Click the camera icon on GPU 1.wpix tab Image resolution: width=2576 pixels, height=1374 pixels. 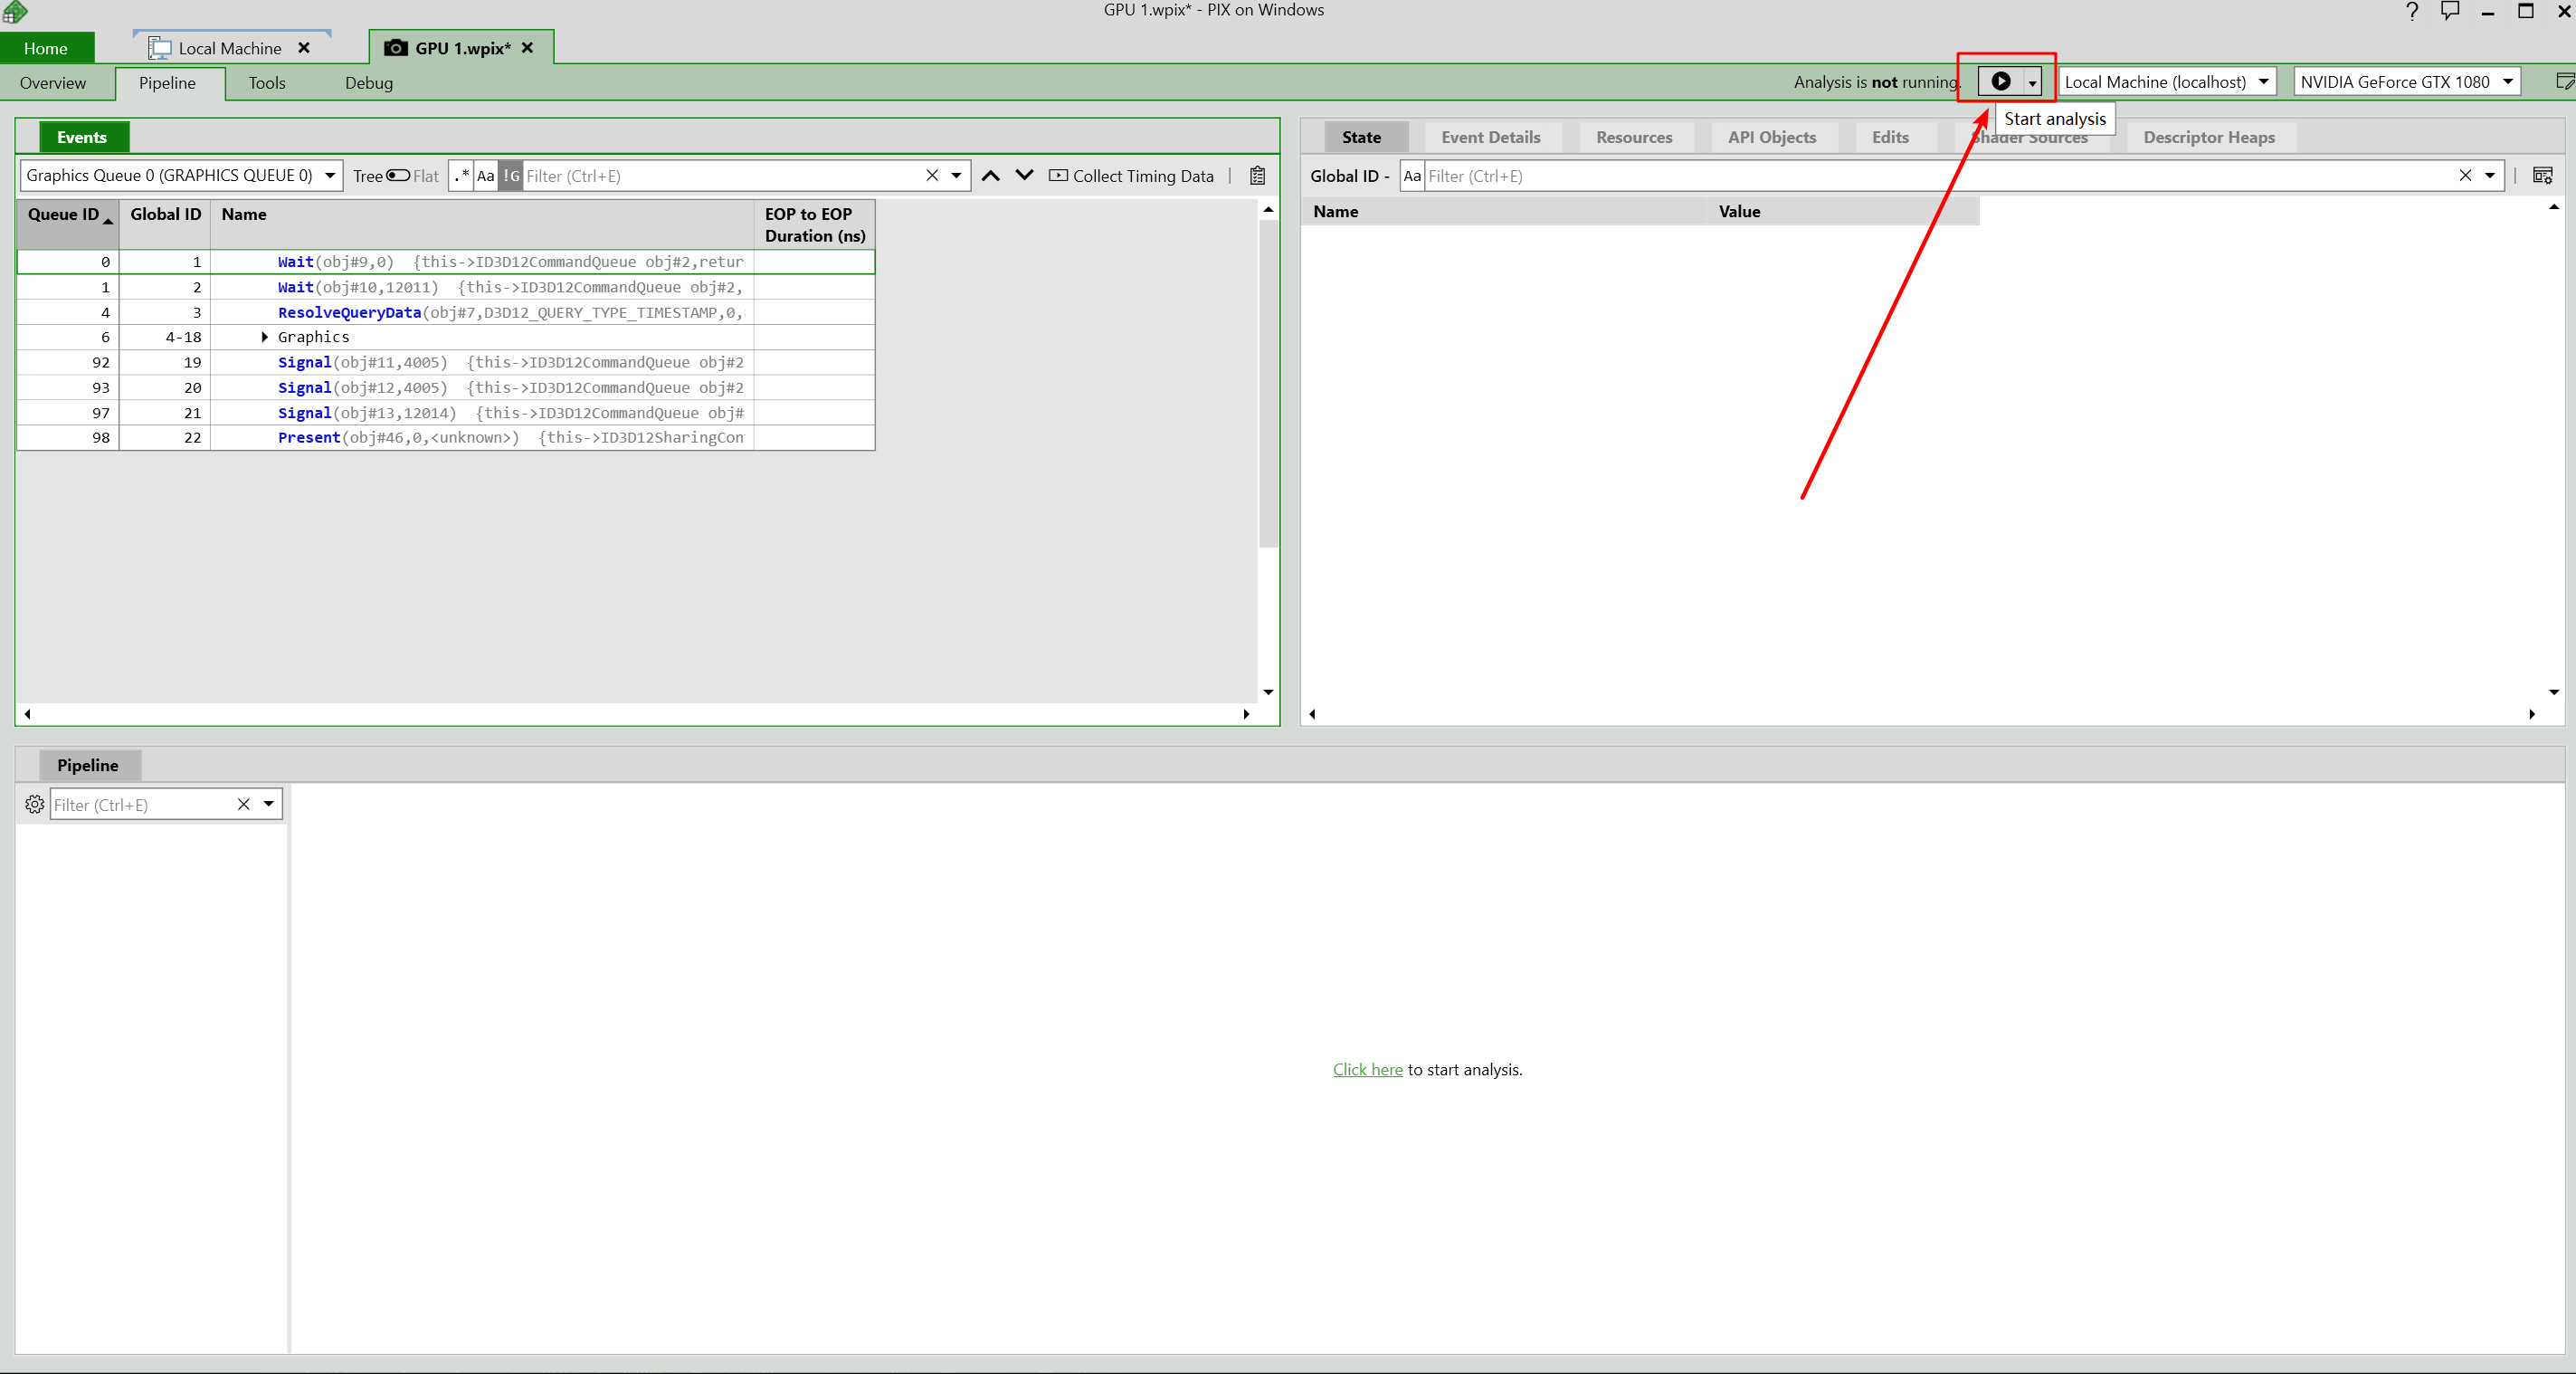tap(396, 48)
